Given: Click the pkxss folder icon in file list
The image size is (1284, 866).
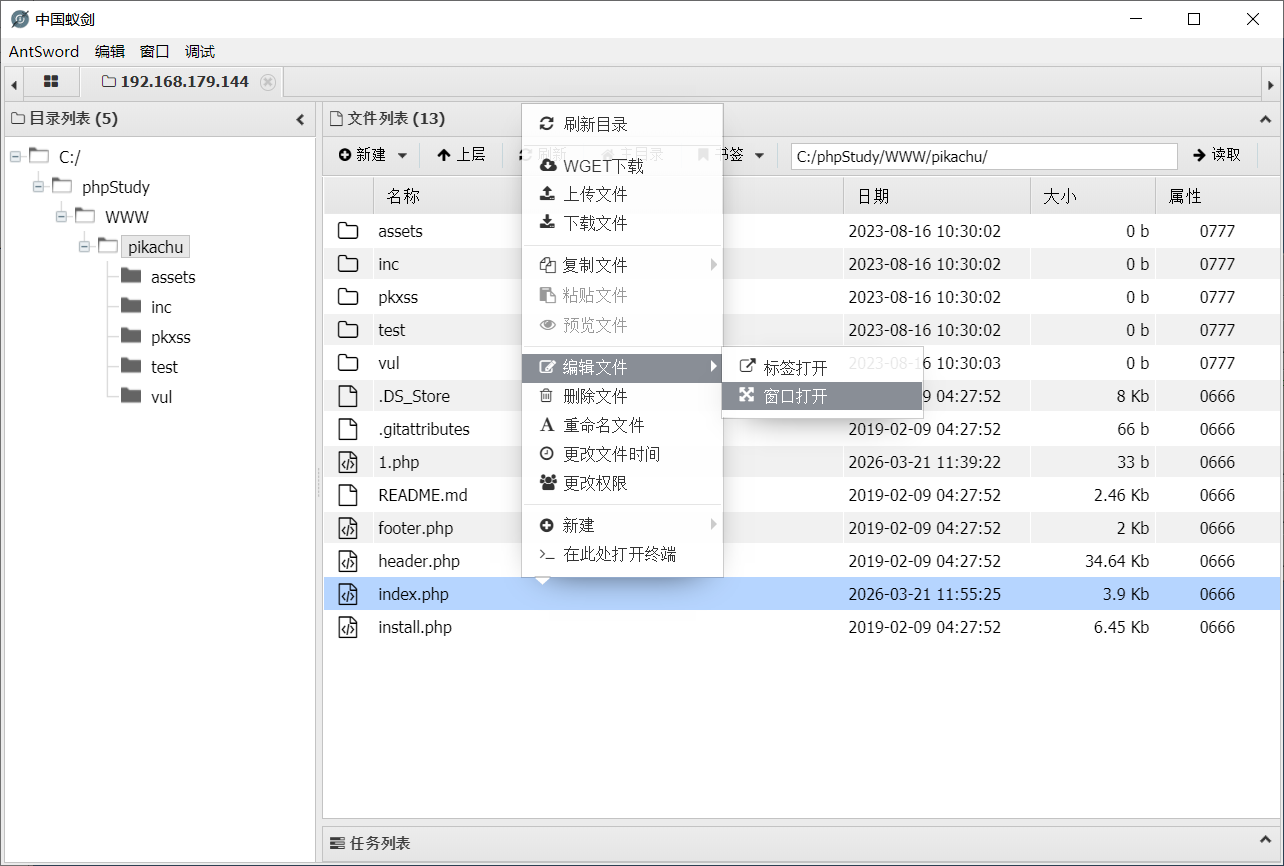Looking at the screenshot, I should (348, 297).
